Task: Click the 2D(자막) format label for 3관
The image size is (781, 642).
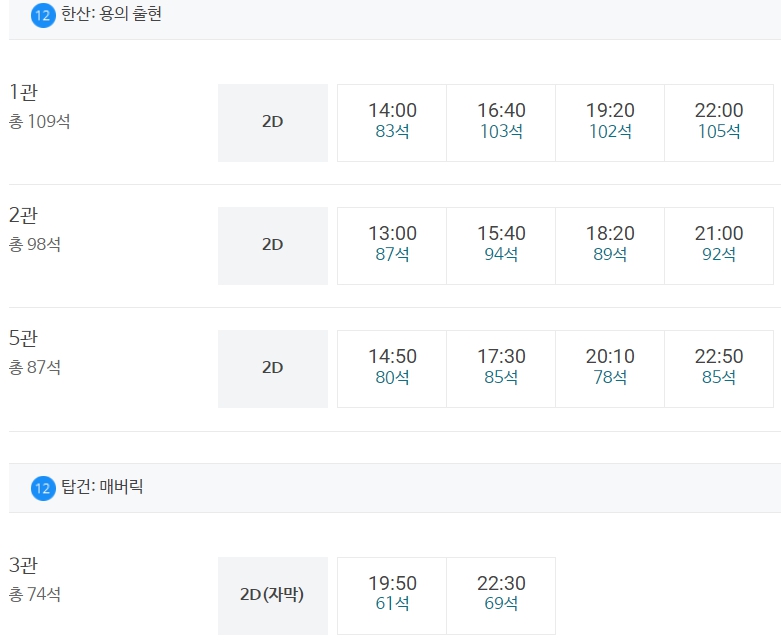Action: coord(273,596)
